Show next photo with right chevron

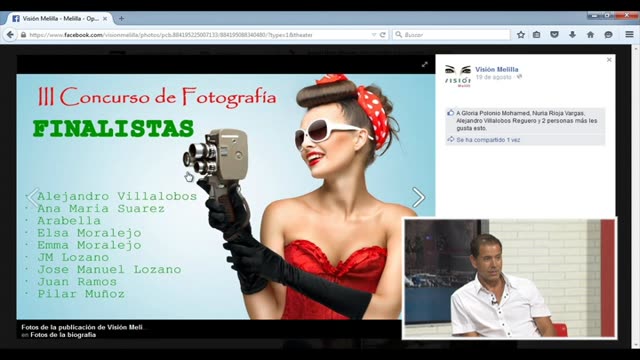418,198
